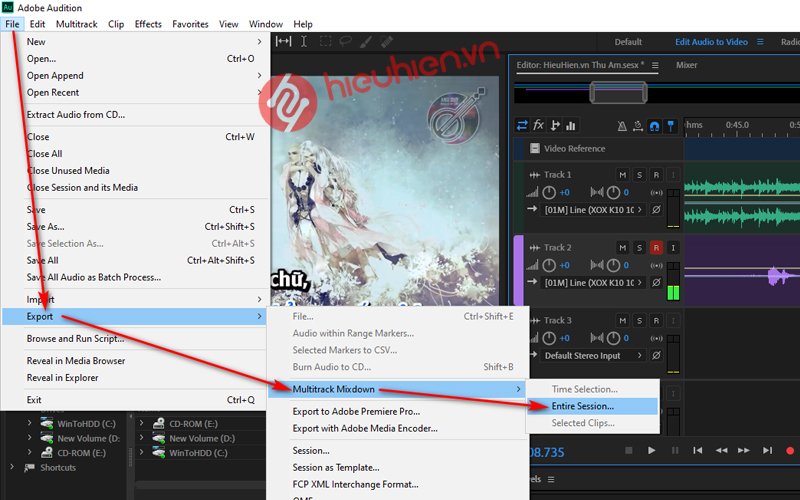Expand the WinToHDD (C:) drive in tree
Image resolution: width=800 pixels, height=500 pixels.
(x=30, y=423)
